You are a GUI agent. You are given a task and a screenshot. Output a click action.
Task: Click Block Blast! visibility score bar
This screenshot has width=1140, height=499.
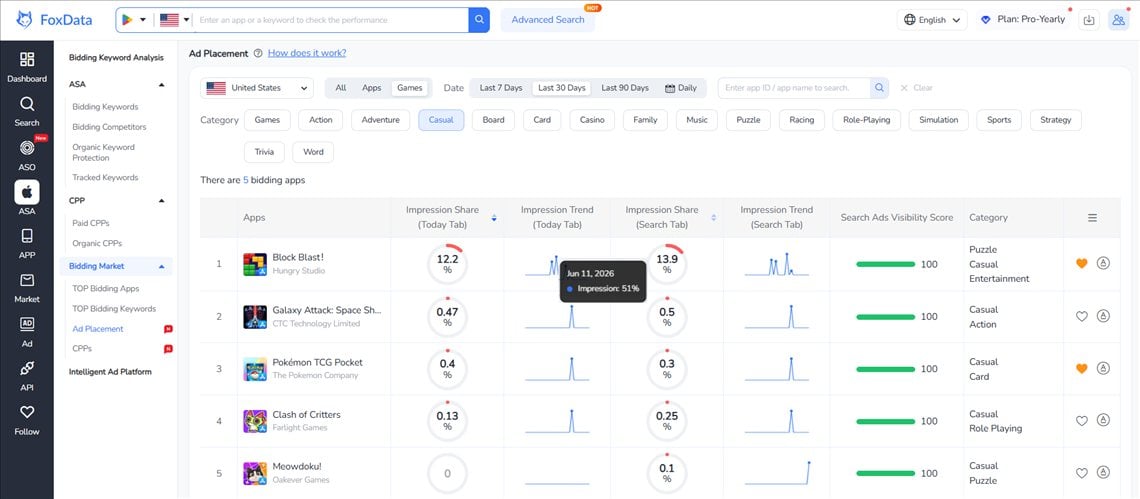(x=886, y=264)
